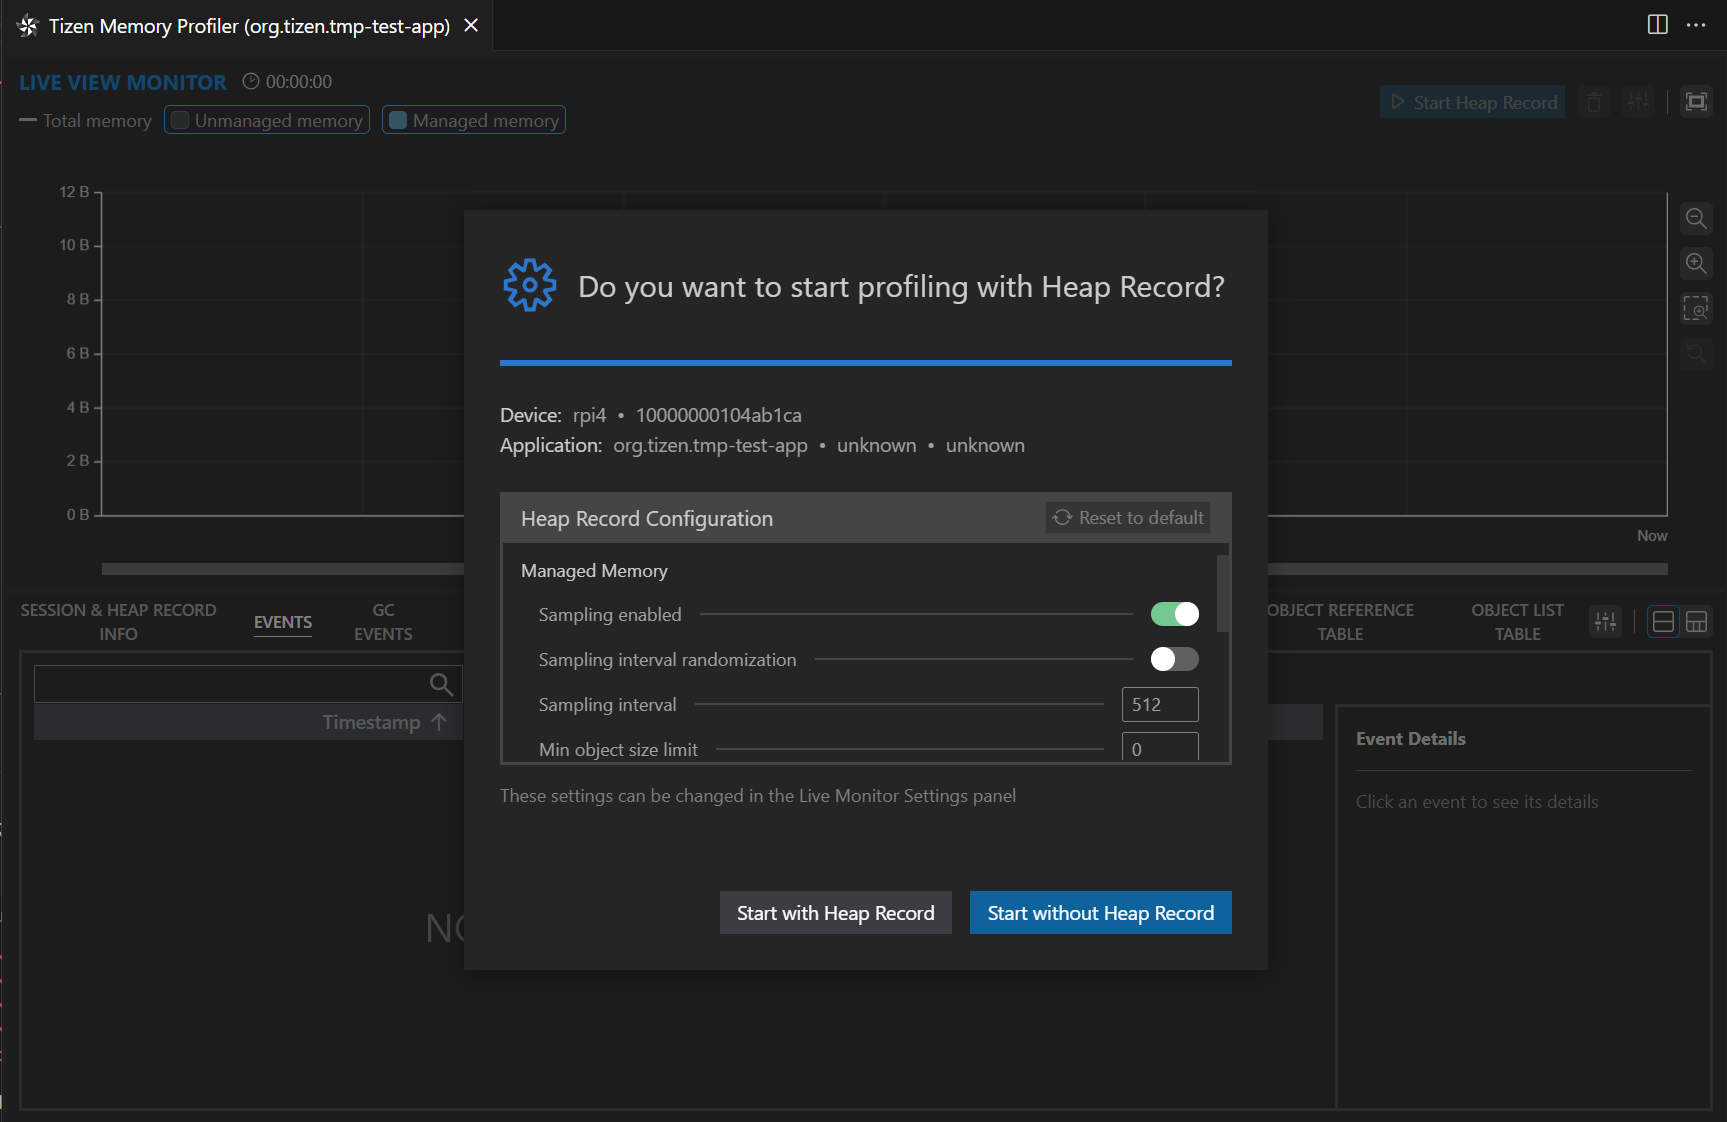Click the Sampling interval input field
The height and width of the screenshot is (1122, 1727).
coord(1160,705)
